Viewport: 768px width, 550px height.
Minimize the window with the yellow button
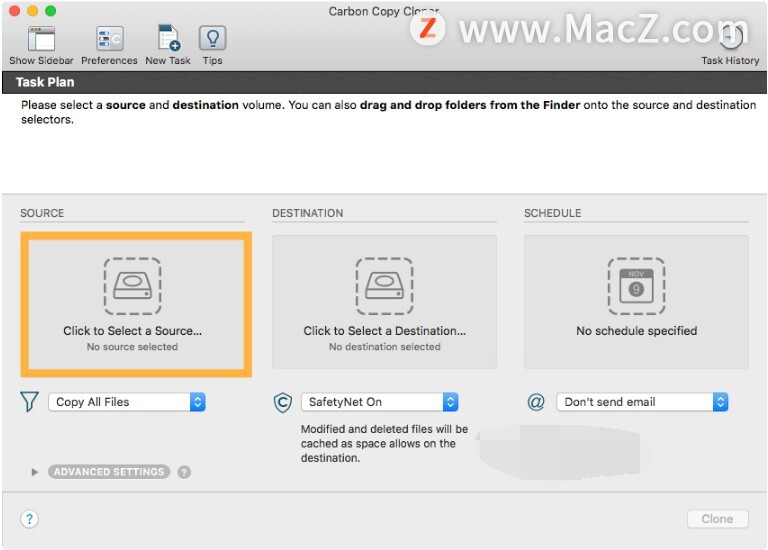tap(32, 11)
